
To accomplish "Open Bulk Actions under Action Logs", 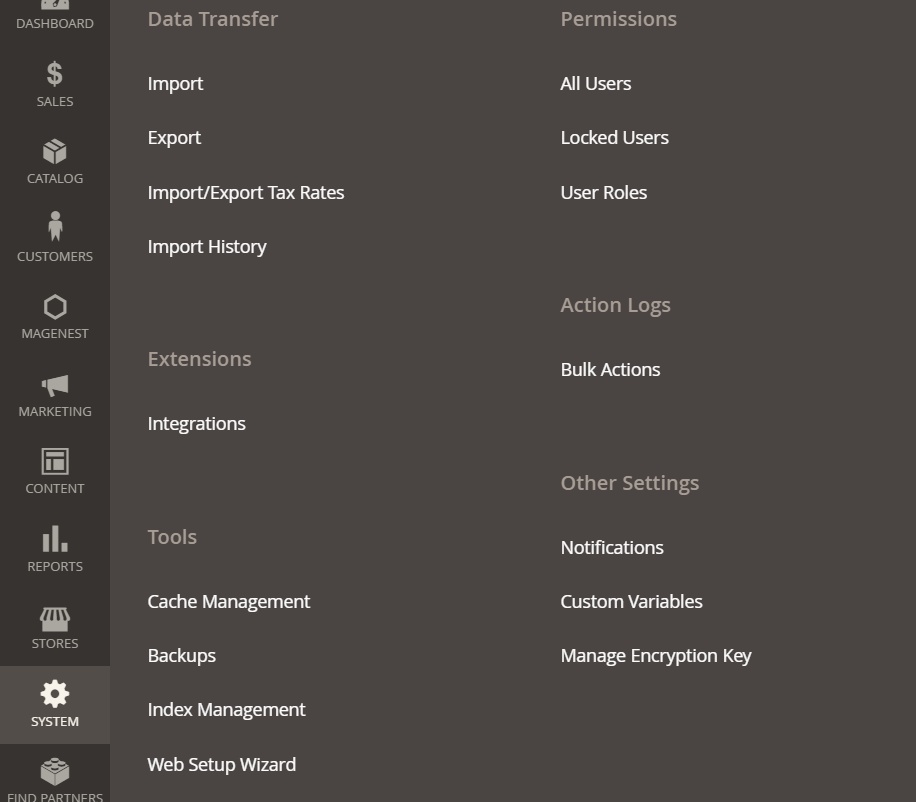I will tap(610, 370).
